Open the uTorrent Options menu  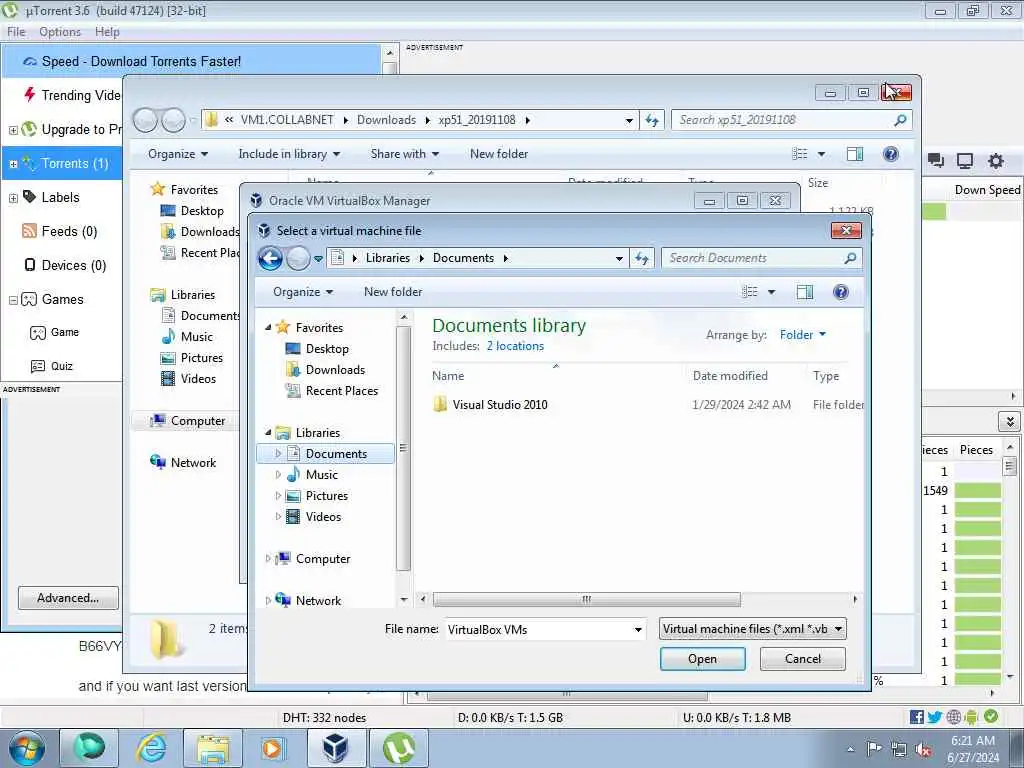[x=59, y=32]
